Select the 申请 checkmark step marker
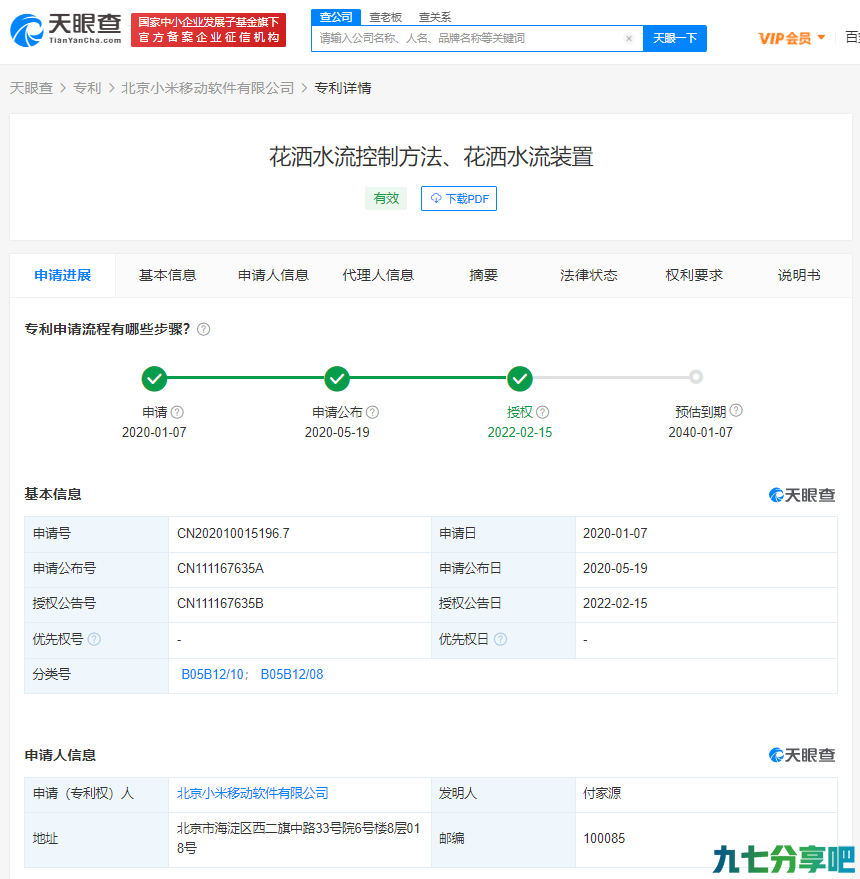860x879 pixels. tap(154, 379)
